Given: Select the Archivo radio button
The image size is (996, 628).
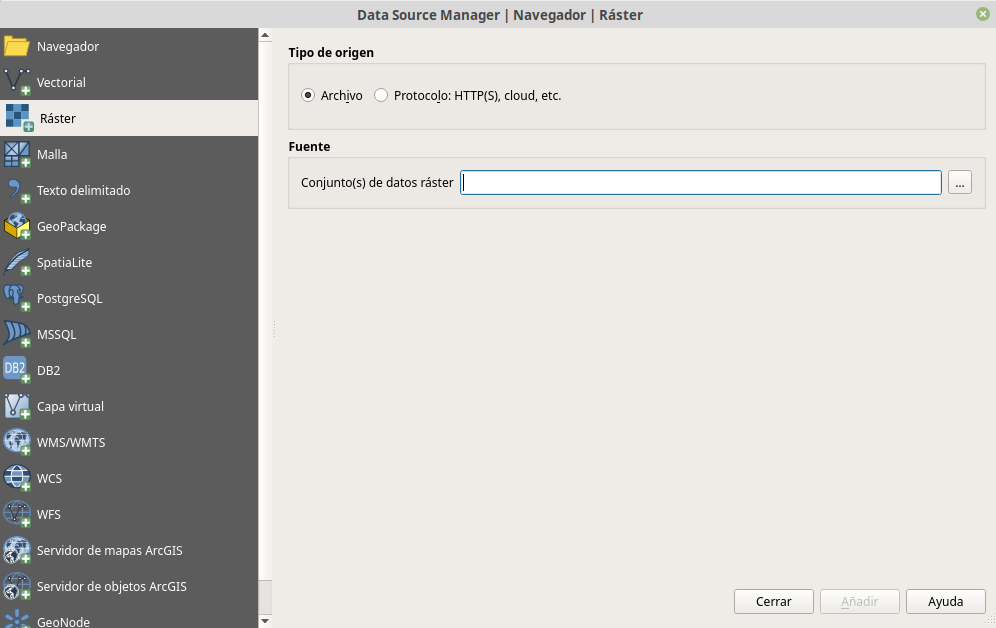Looking at the screenshot, I should [308, 96].
